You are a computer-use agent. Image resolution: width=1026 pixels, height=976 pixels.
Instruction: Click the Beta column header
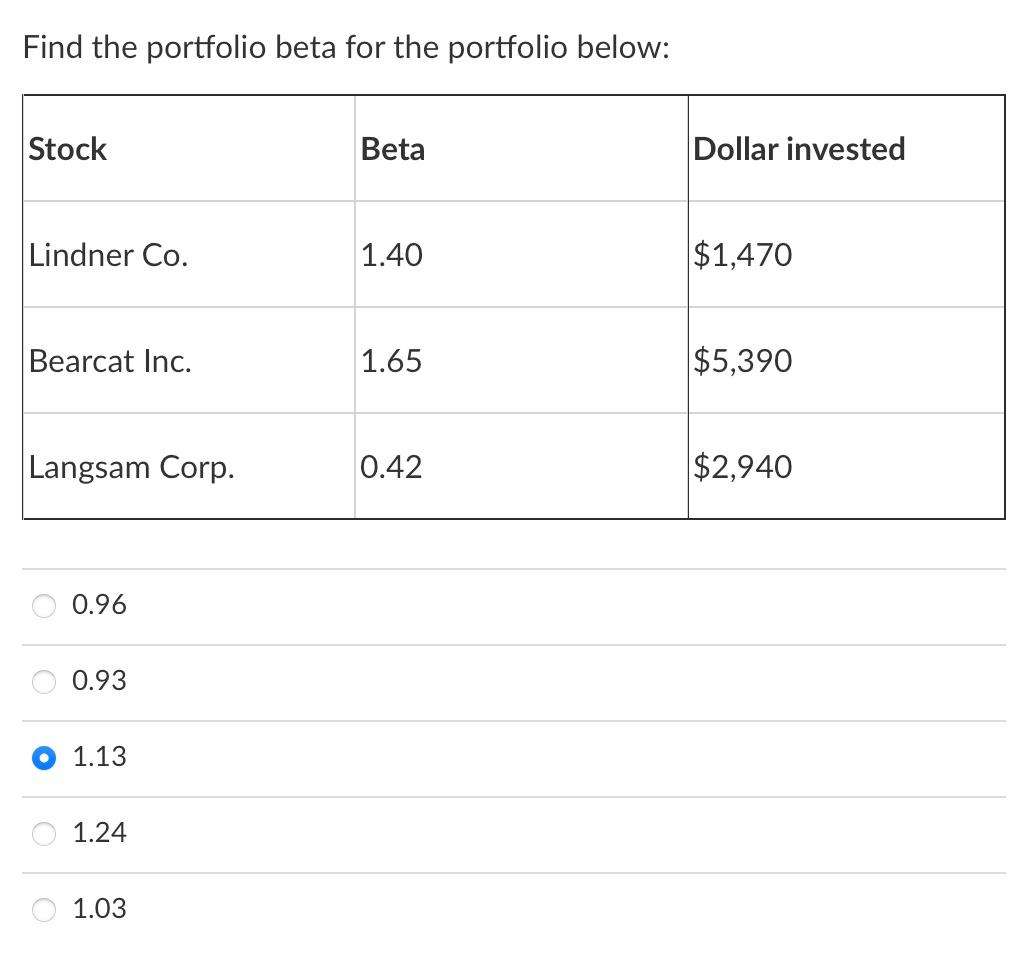click(393, 148)
